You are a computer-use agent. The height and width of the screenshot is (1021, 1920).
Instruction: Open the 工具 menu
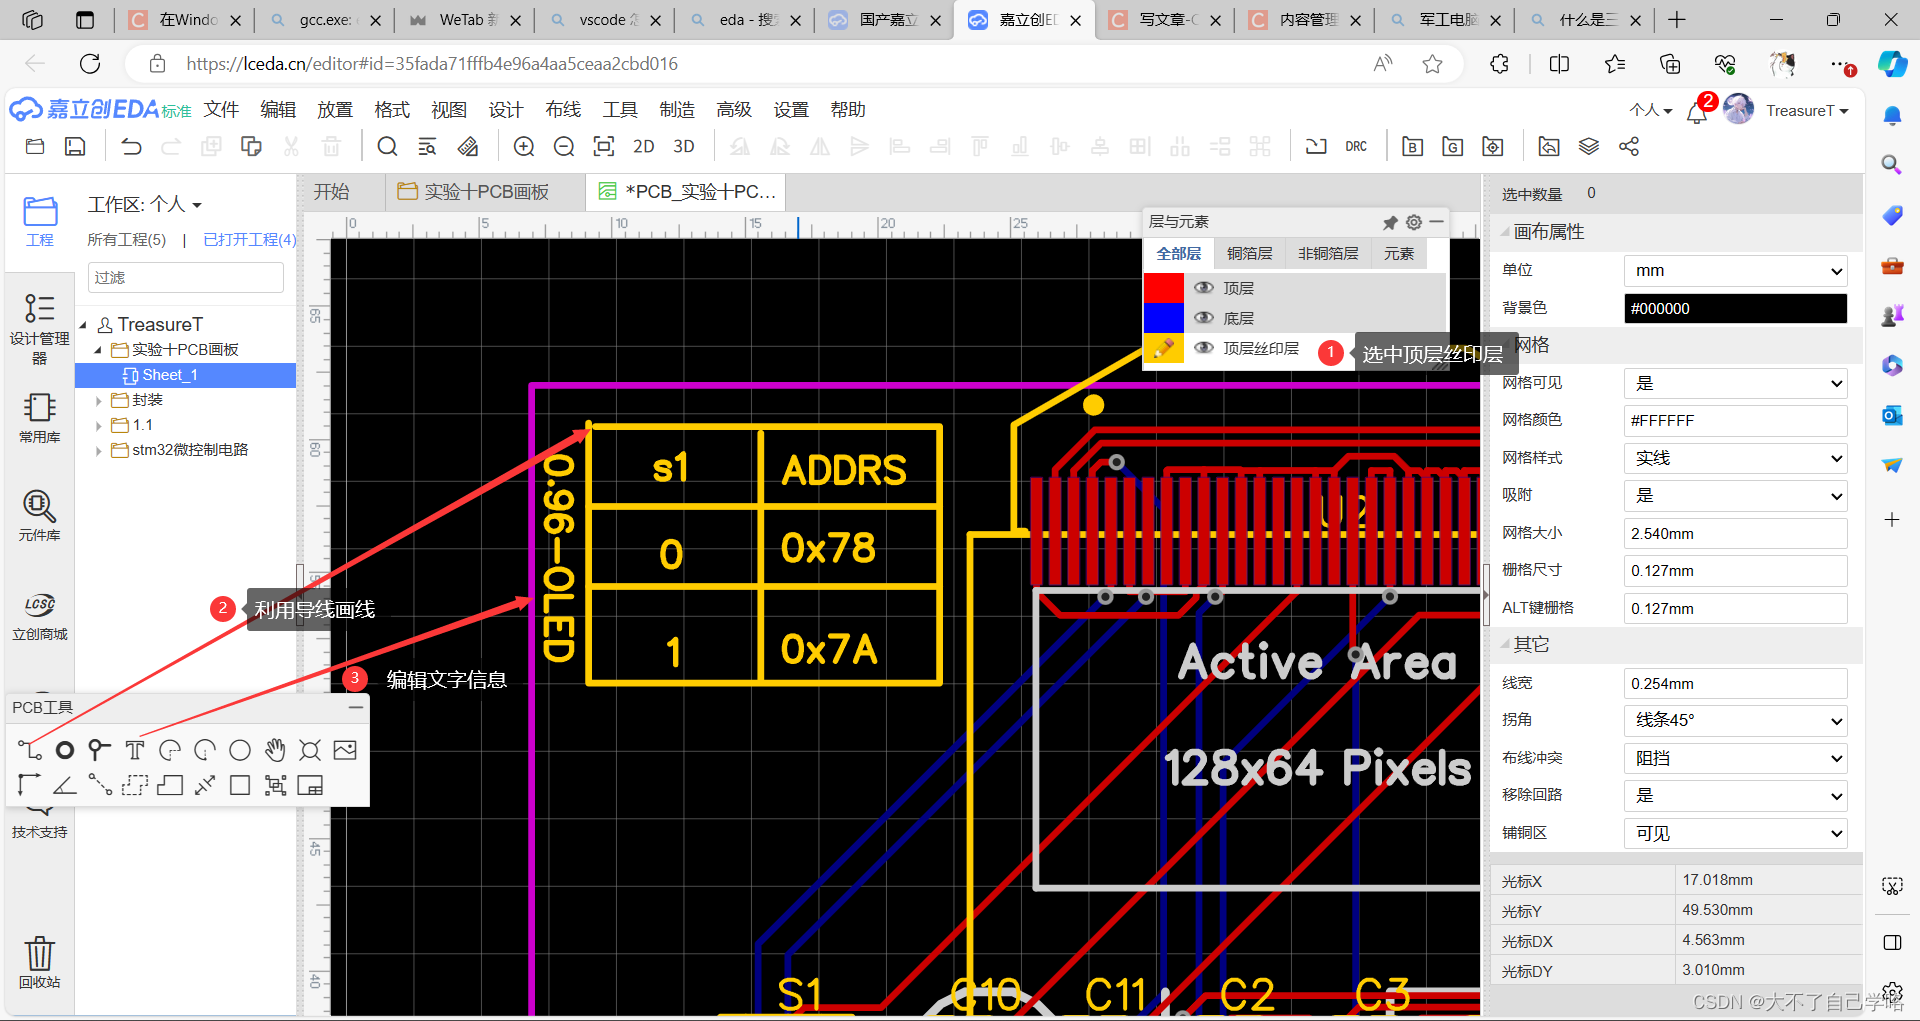(619, 110)
